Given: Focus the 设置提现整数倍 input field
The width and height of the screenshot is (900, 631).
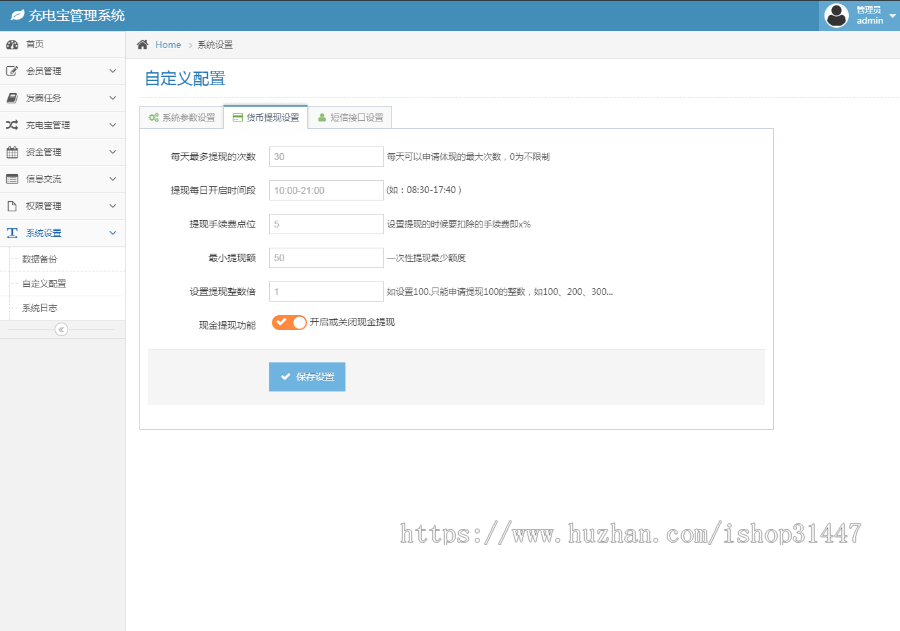Looking at the screenshot, I should [326, 292].
